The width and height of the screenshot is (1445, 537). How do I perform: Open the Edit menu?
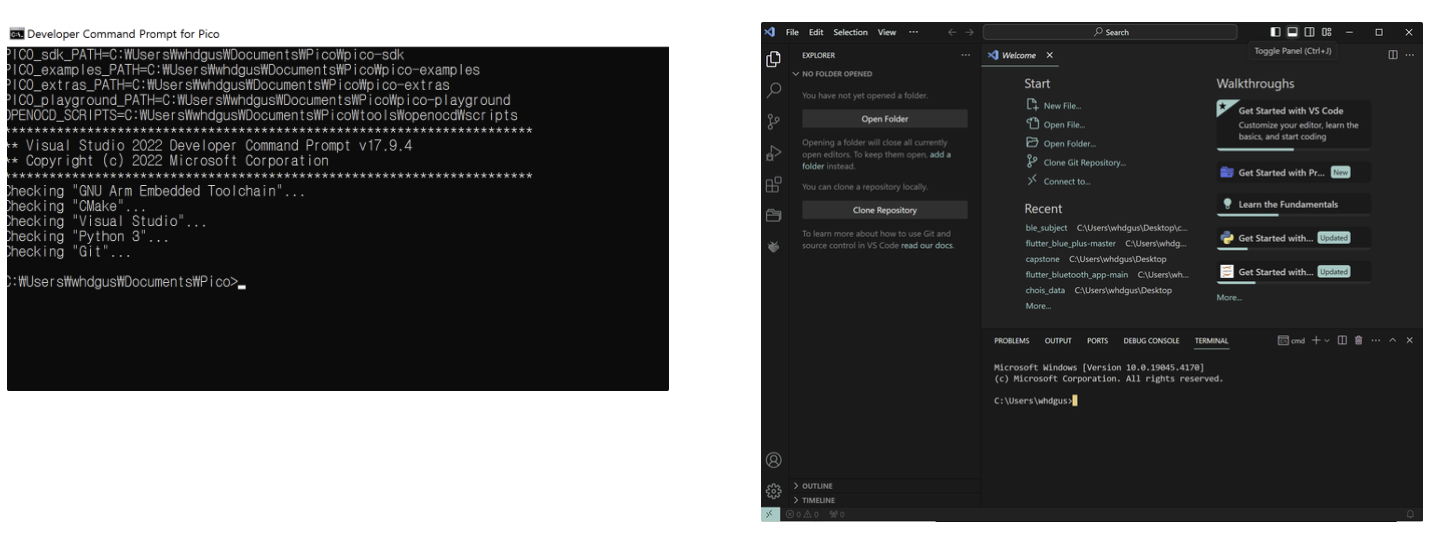(x=816, y=32)
